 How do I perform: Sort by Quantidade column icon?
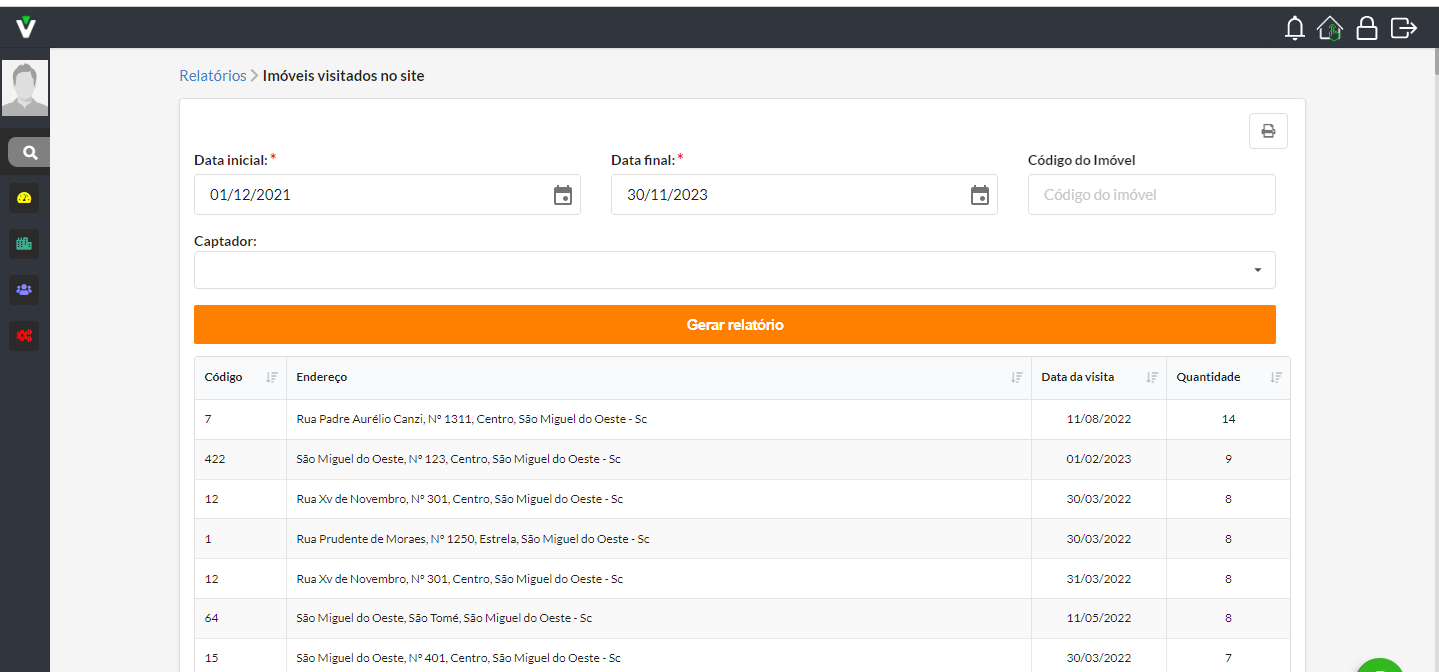coord(1275,378)
